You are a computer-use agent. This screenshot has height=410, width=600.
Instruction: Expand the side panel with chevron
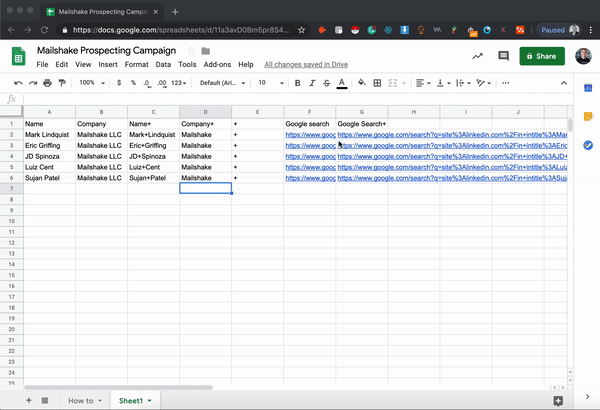coord(587,397)
